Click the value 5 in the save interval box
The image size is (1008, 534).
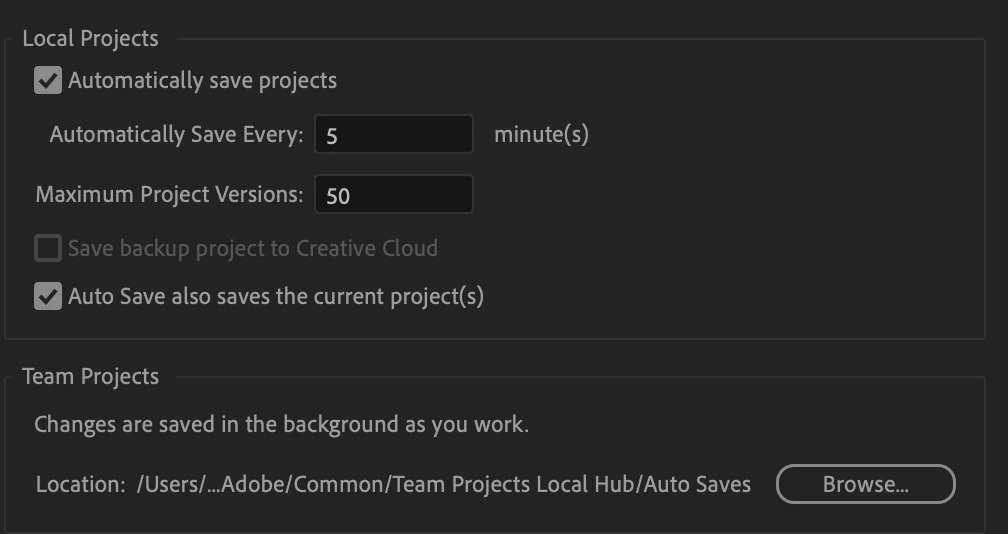332,136
